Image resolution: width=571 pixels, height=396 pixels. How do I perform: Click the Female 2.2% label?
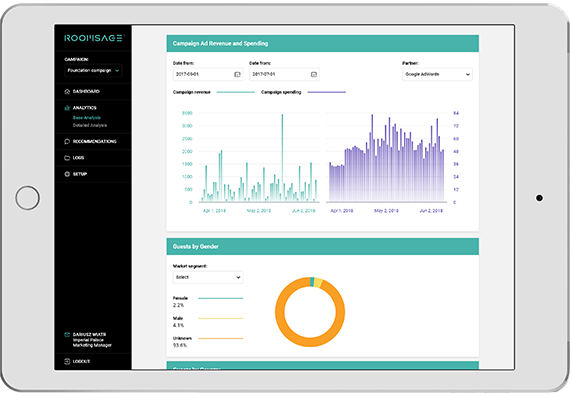[x=180, y=302]
